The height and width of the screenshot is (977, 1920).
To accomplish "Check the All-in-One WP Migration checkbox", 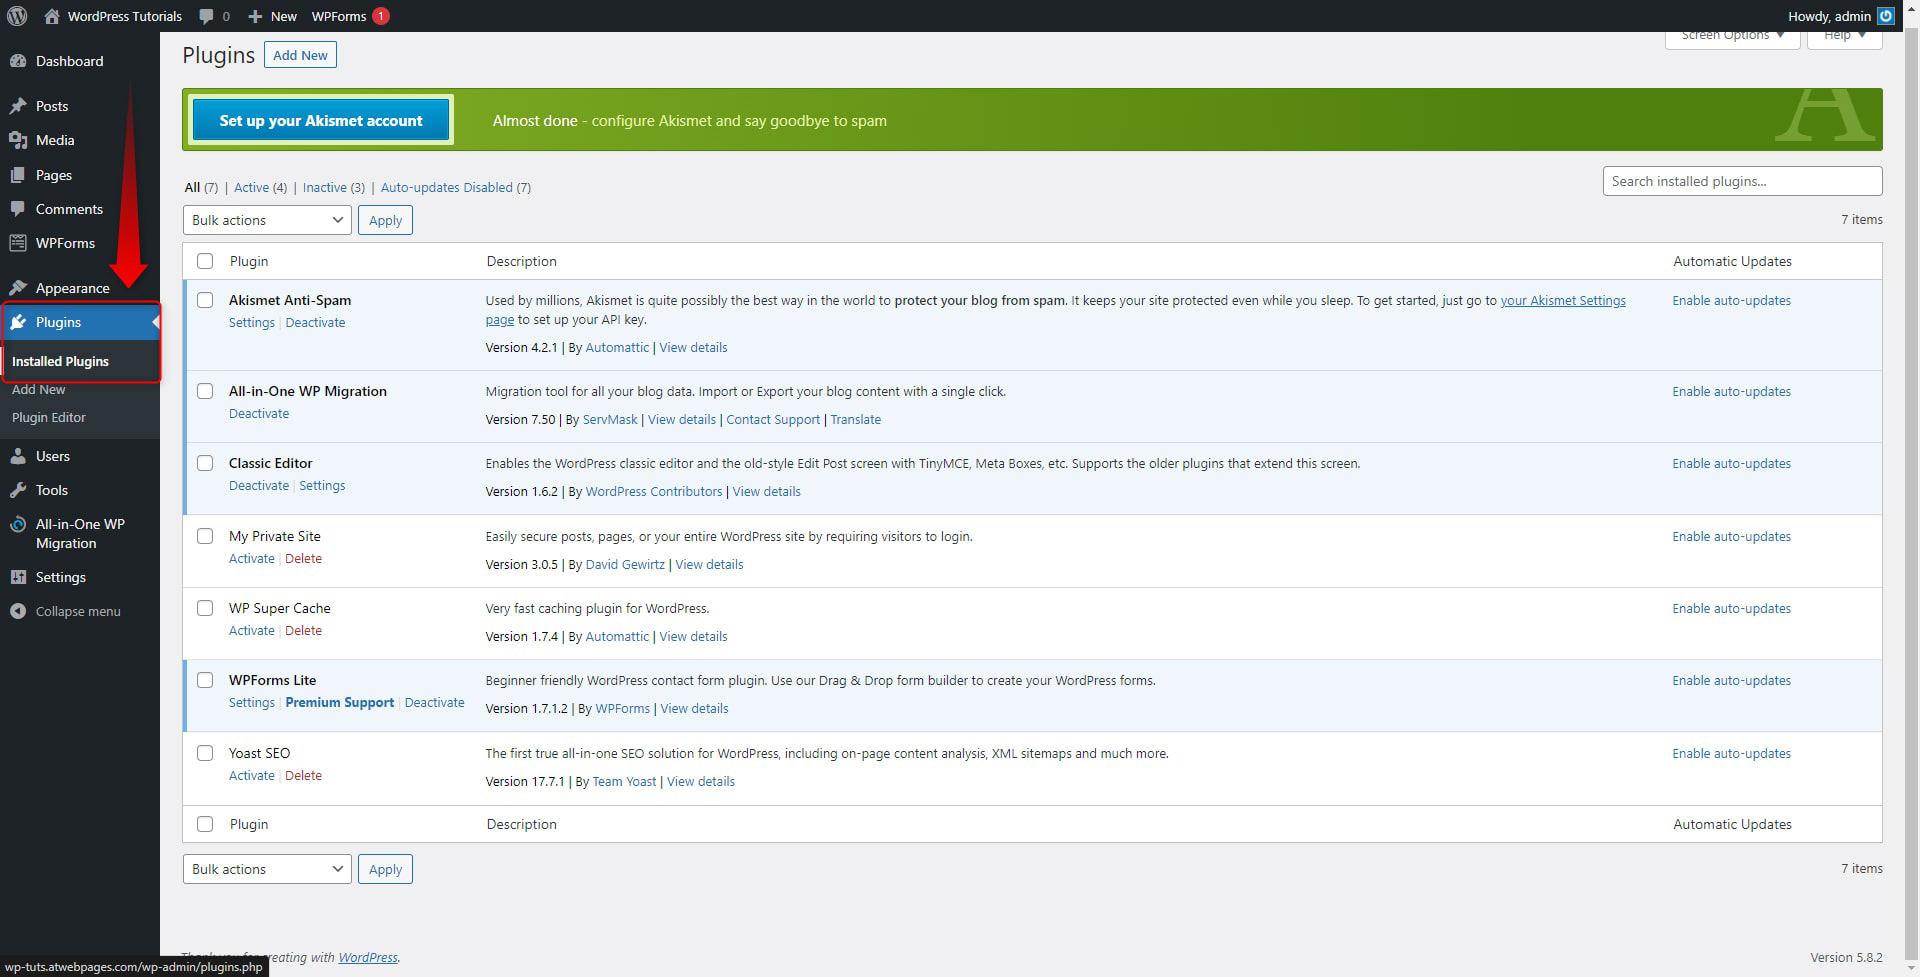I will pyautogui.click(x=205, y=391).
